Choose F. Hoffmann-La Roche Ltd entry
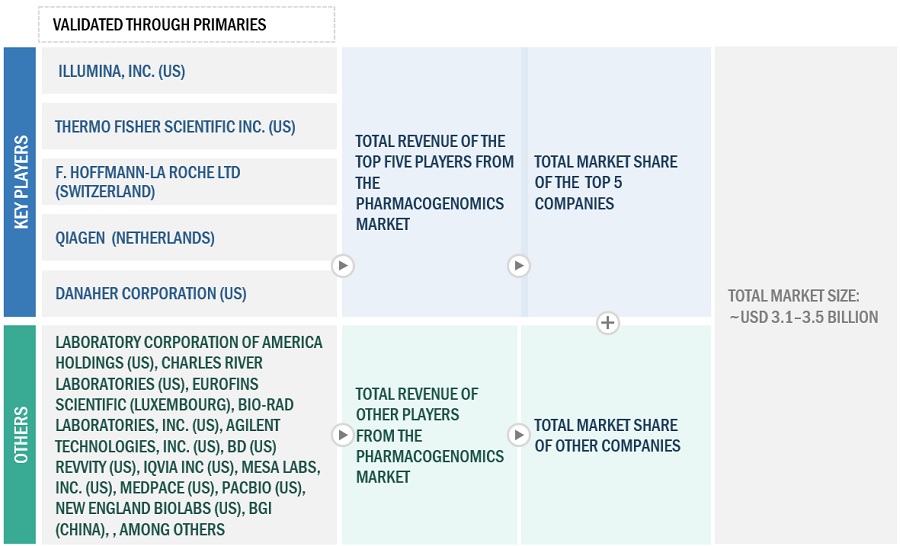The image size is (900, 546). click(x=188, y=182)
